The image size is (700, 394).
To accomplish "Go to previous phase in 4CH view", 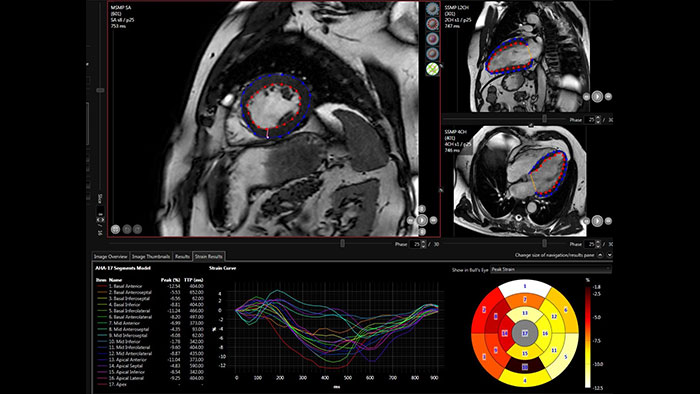I will 586,220.
